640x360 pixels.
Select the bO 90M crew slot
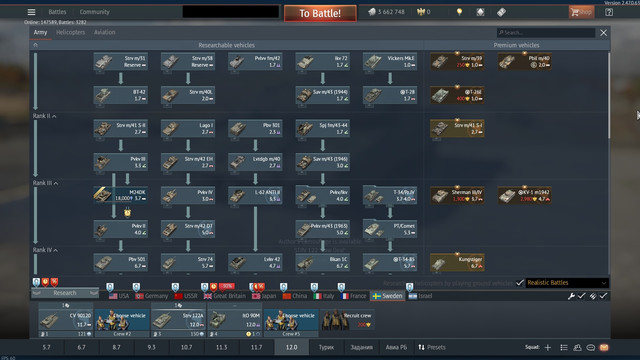[x=235, y=320]
